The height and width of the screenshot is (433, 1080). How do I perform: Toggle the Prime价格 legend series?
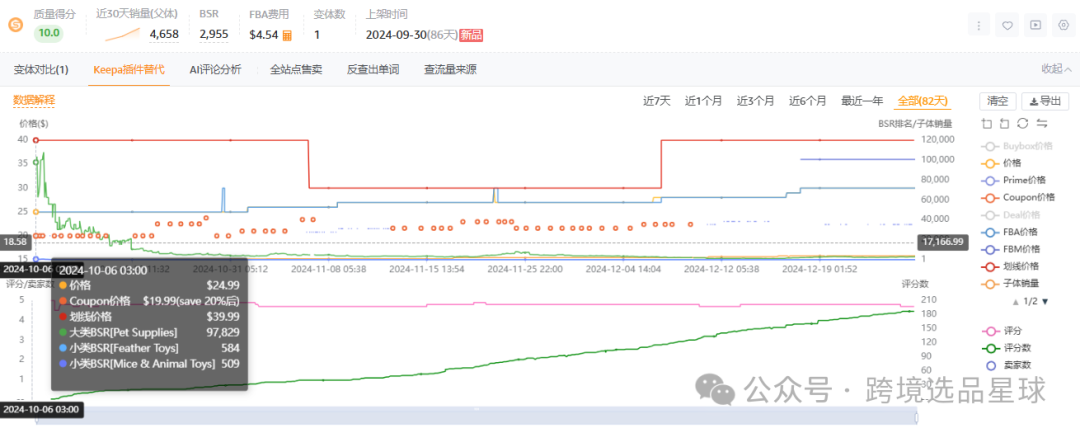tap(1012, 180)
